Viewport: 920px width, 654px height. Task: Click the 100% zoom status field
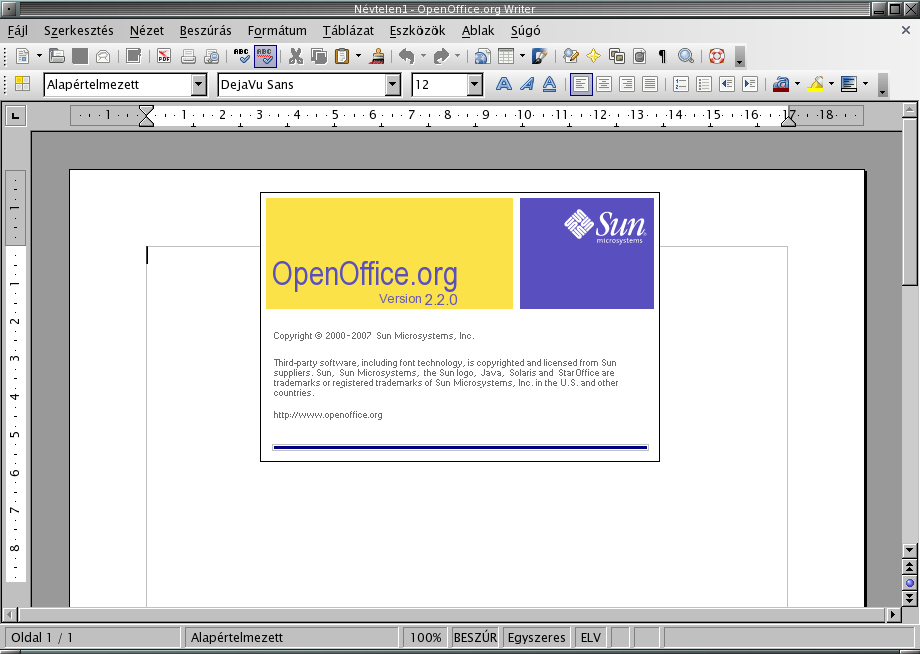425,638
